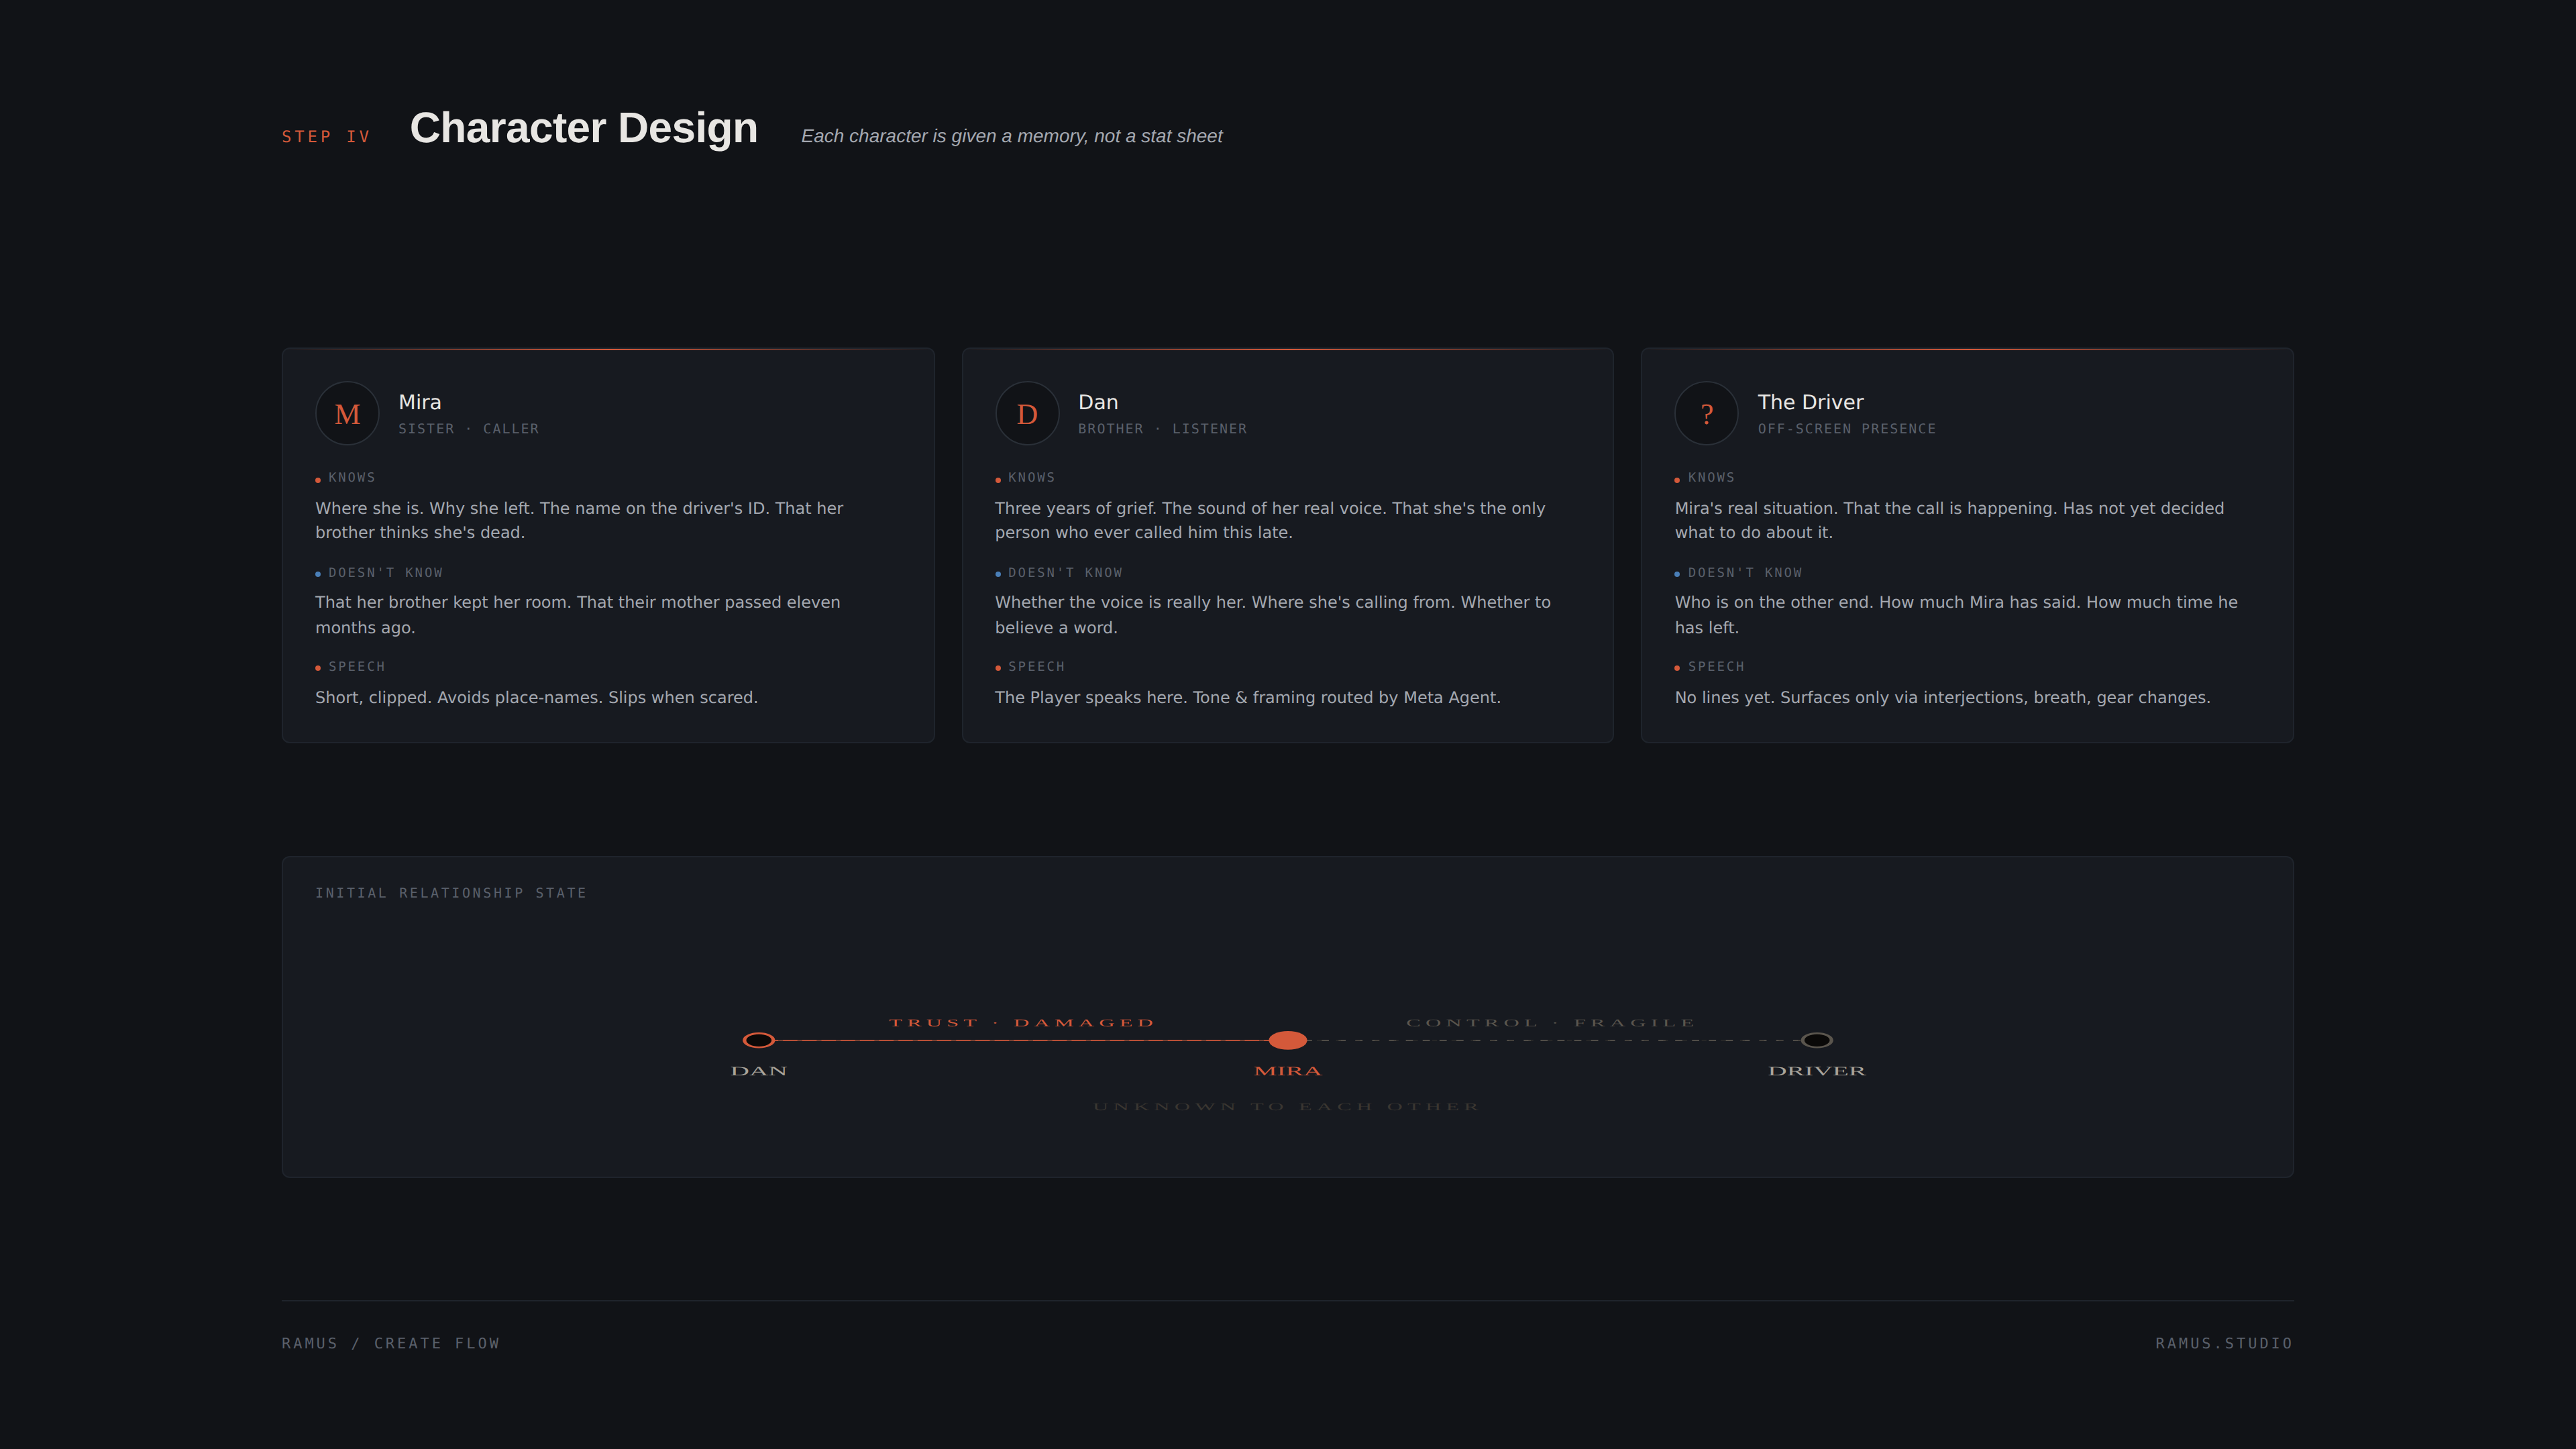
Task: Click Dan's SPEECH section label
Action: [x=1036, y=667]
